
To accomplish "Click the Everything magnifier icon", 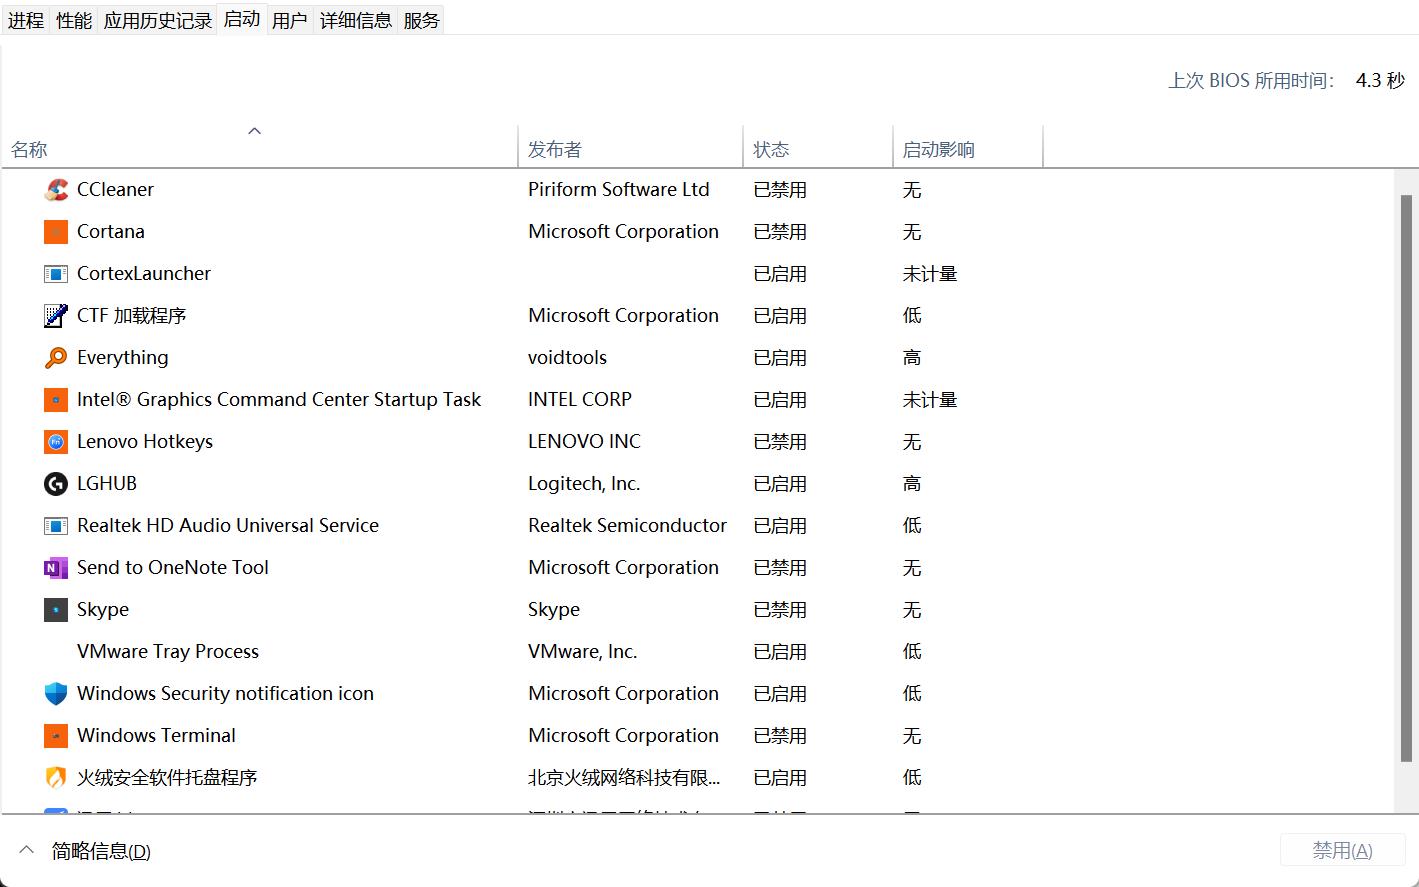I will coord(56,357).
